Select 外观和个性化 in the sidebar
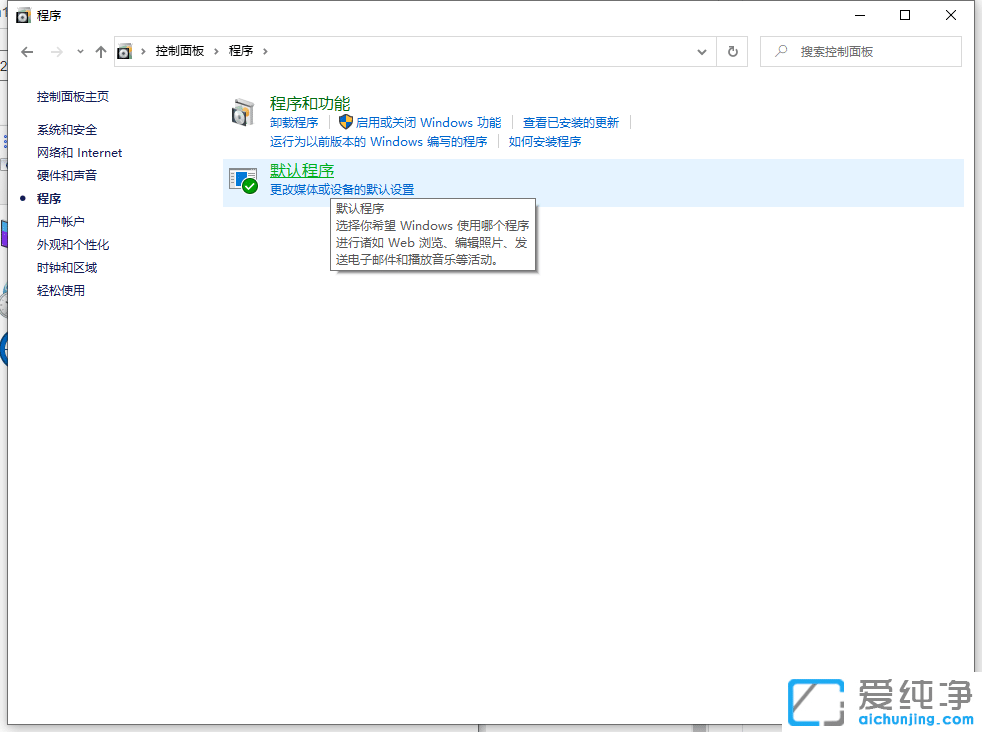982x732 pixels. [x=72, y=244]
